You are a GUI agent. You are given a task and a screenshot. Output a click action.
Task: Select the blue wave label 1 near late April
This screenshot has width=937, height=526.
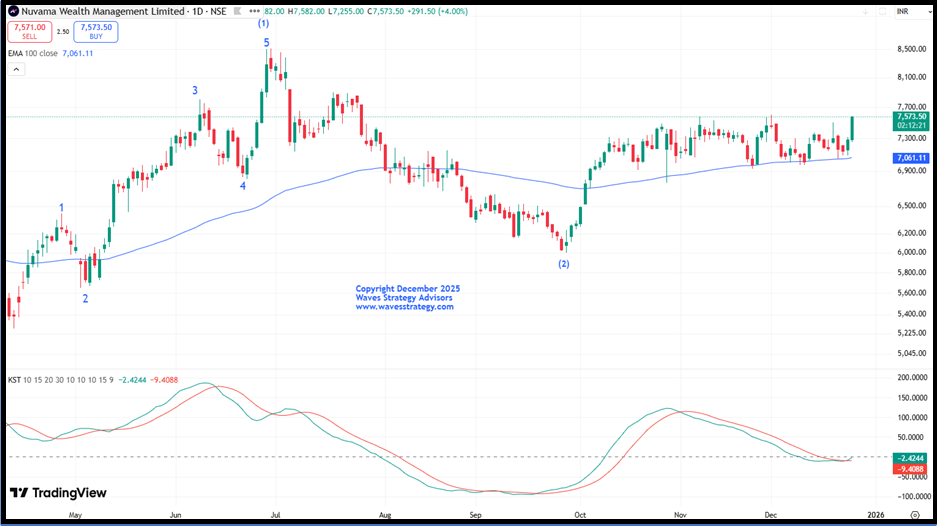(x=62, y=207)
